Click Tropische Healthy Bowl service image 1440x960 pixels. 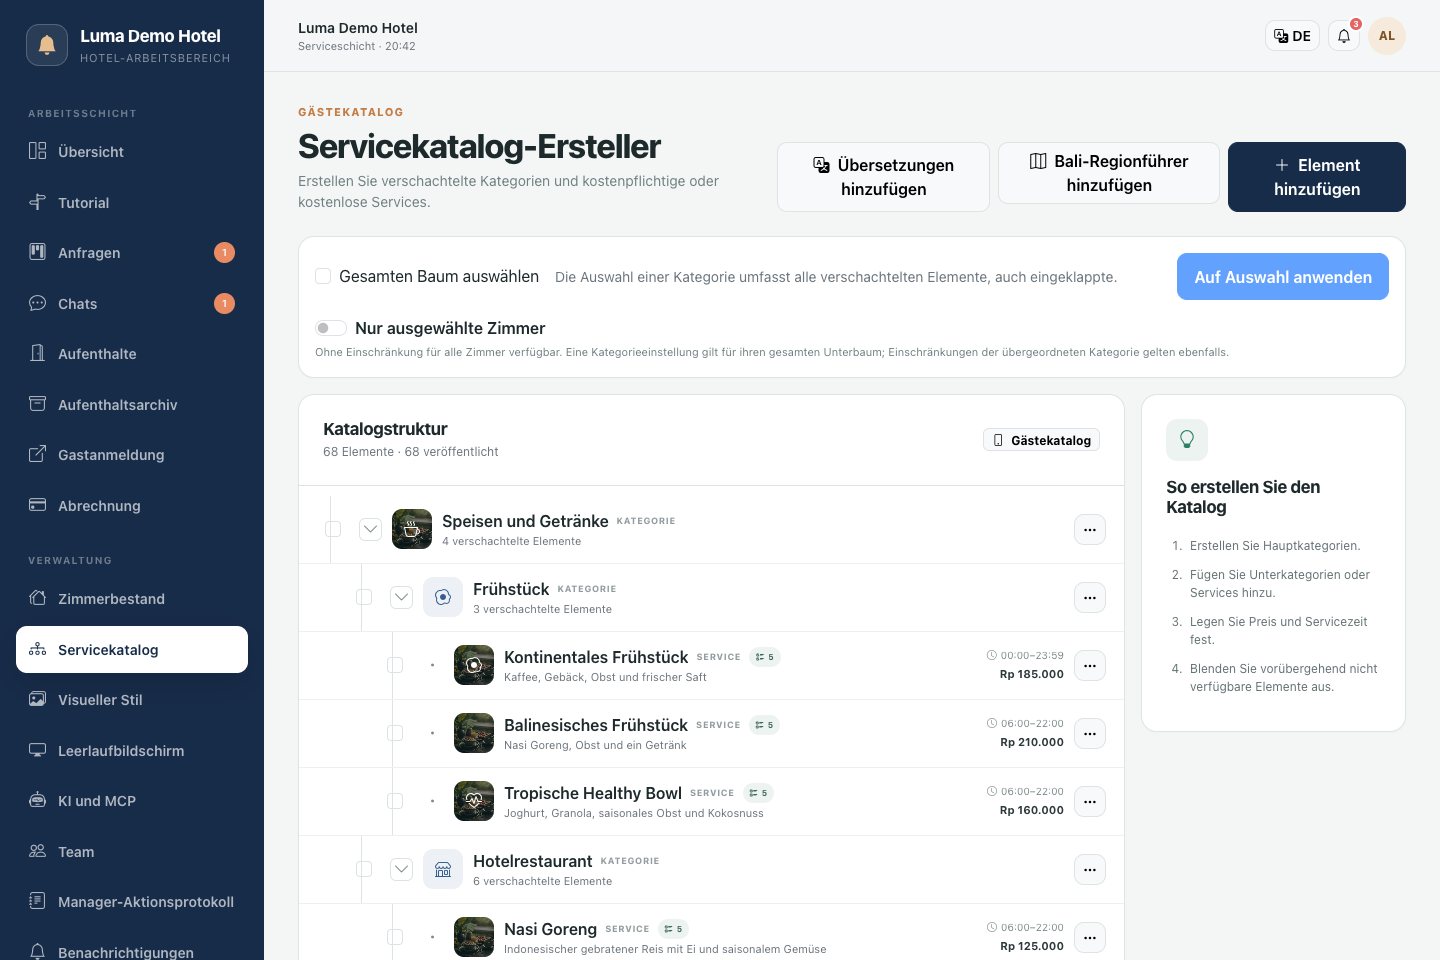click(474, 801)
